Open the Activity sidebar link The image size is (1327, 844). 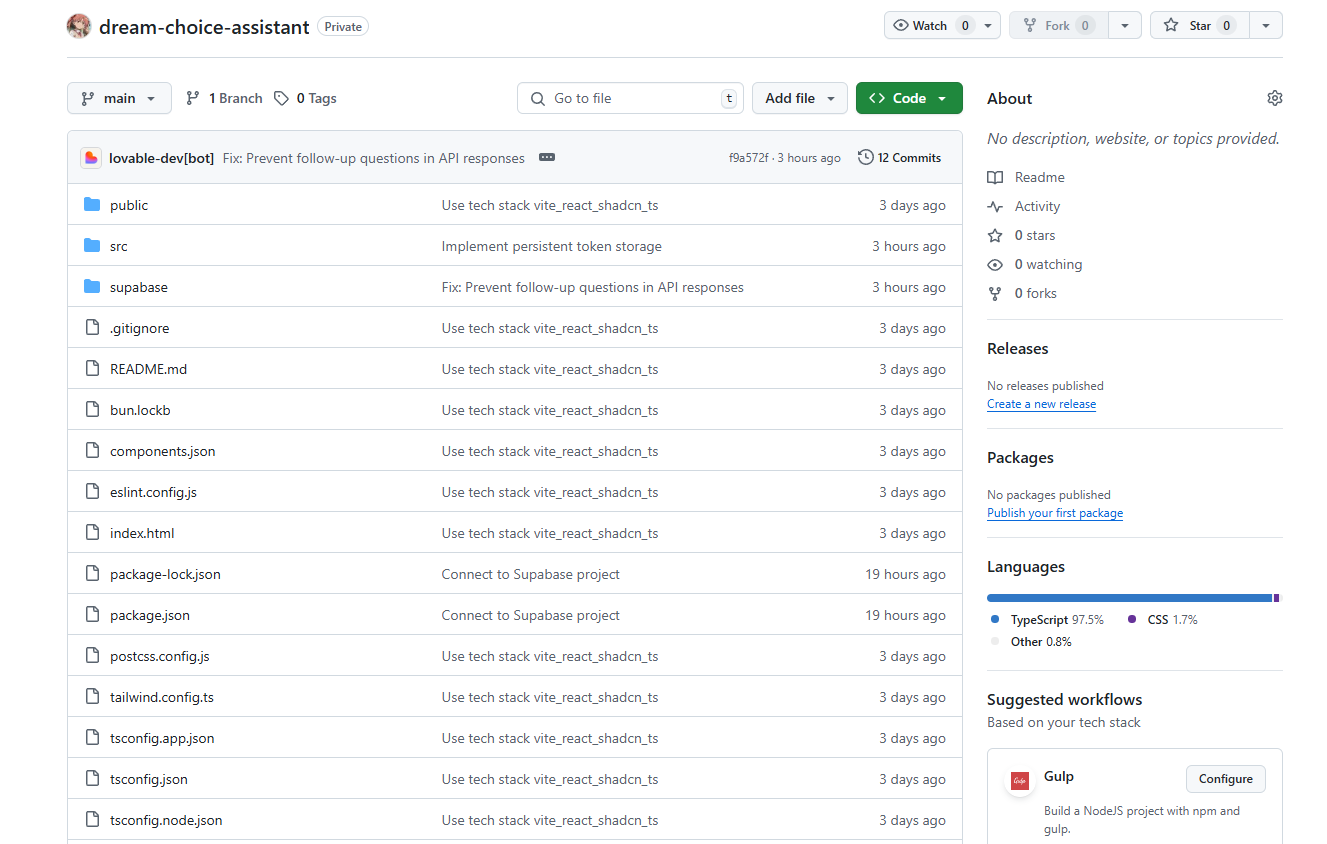pos(1024,206)
